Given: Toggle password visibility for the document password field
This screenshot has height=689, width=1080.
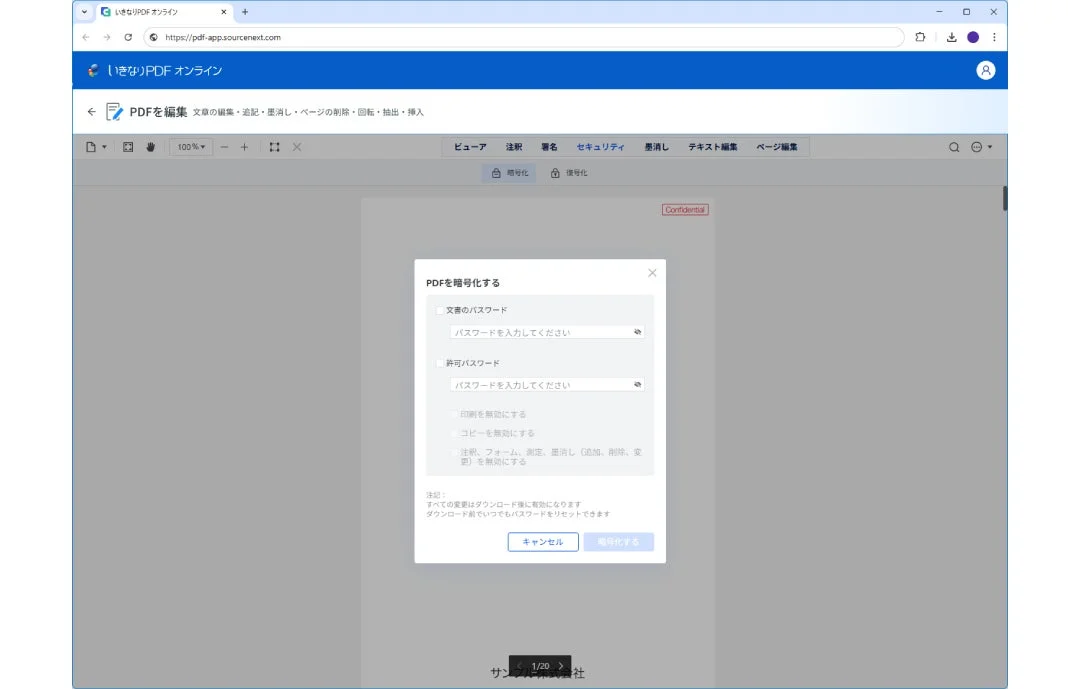Looking at the screenshot, I should pos(637,331).
